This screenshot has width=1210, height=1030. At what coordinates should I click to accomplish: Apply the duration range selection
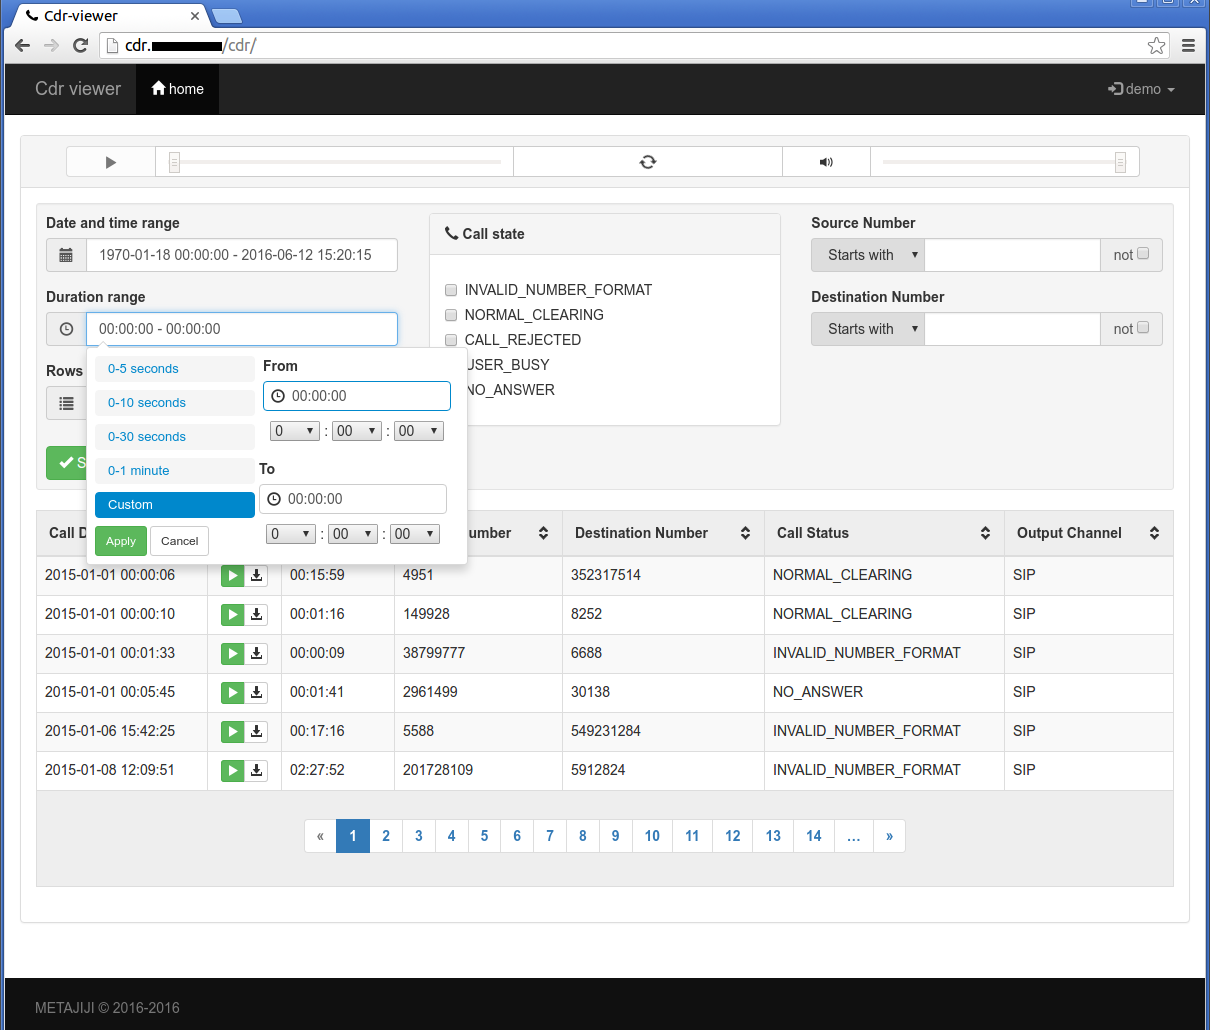tap(121, 541)
